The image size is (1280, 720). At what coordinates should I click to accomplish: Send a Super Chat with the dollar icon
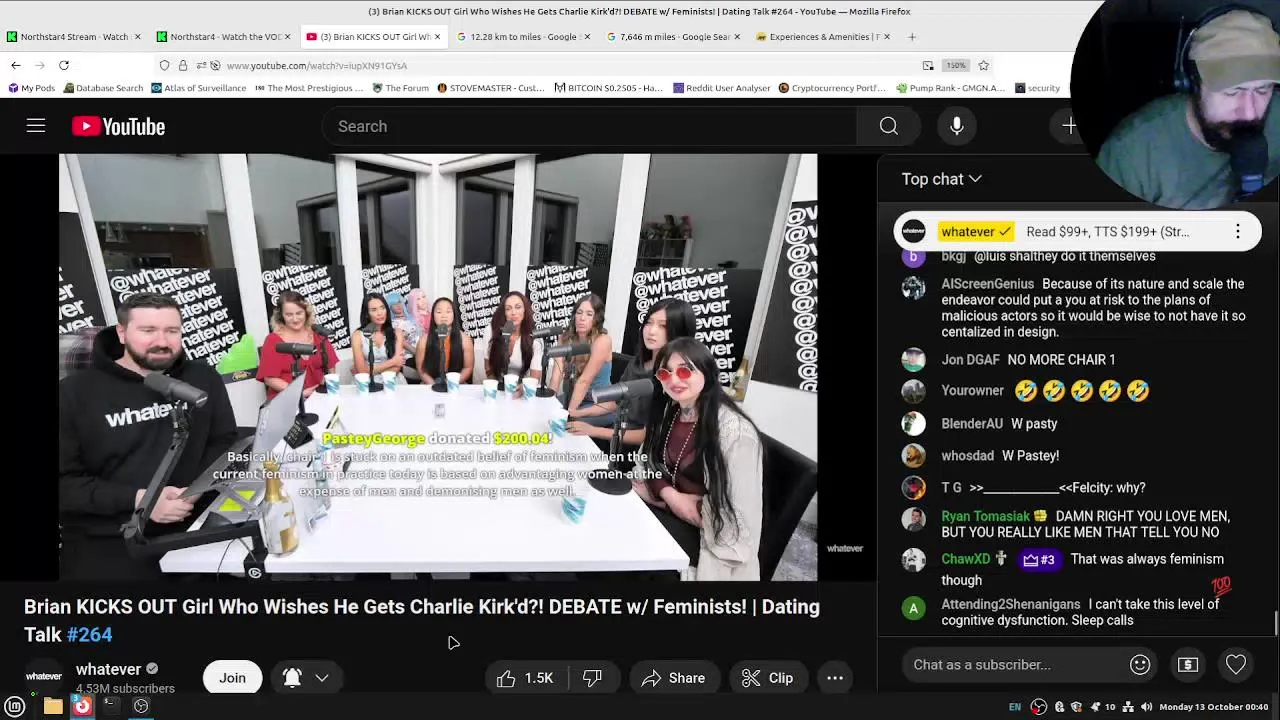pyautogui.click(x=1188, y=665)
